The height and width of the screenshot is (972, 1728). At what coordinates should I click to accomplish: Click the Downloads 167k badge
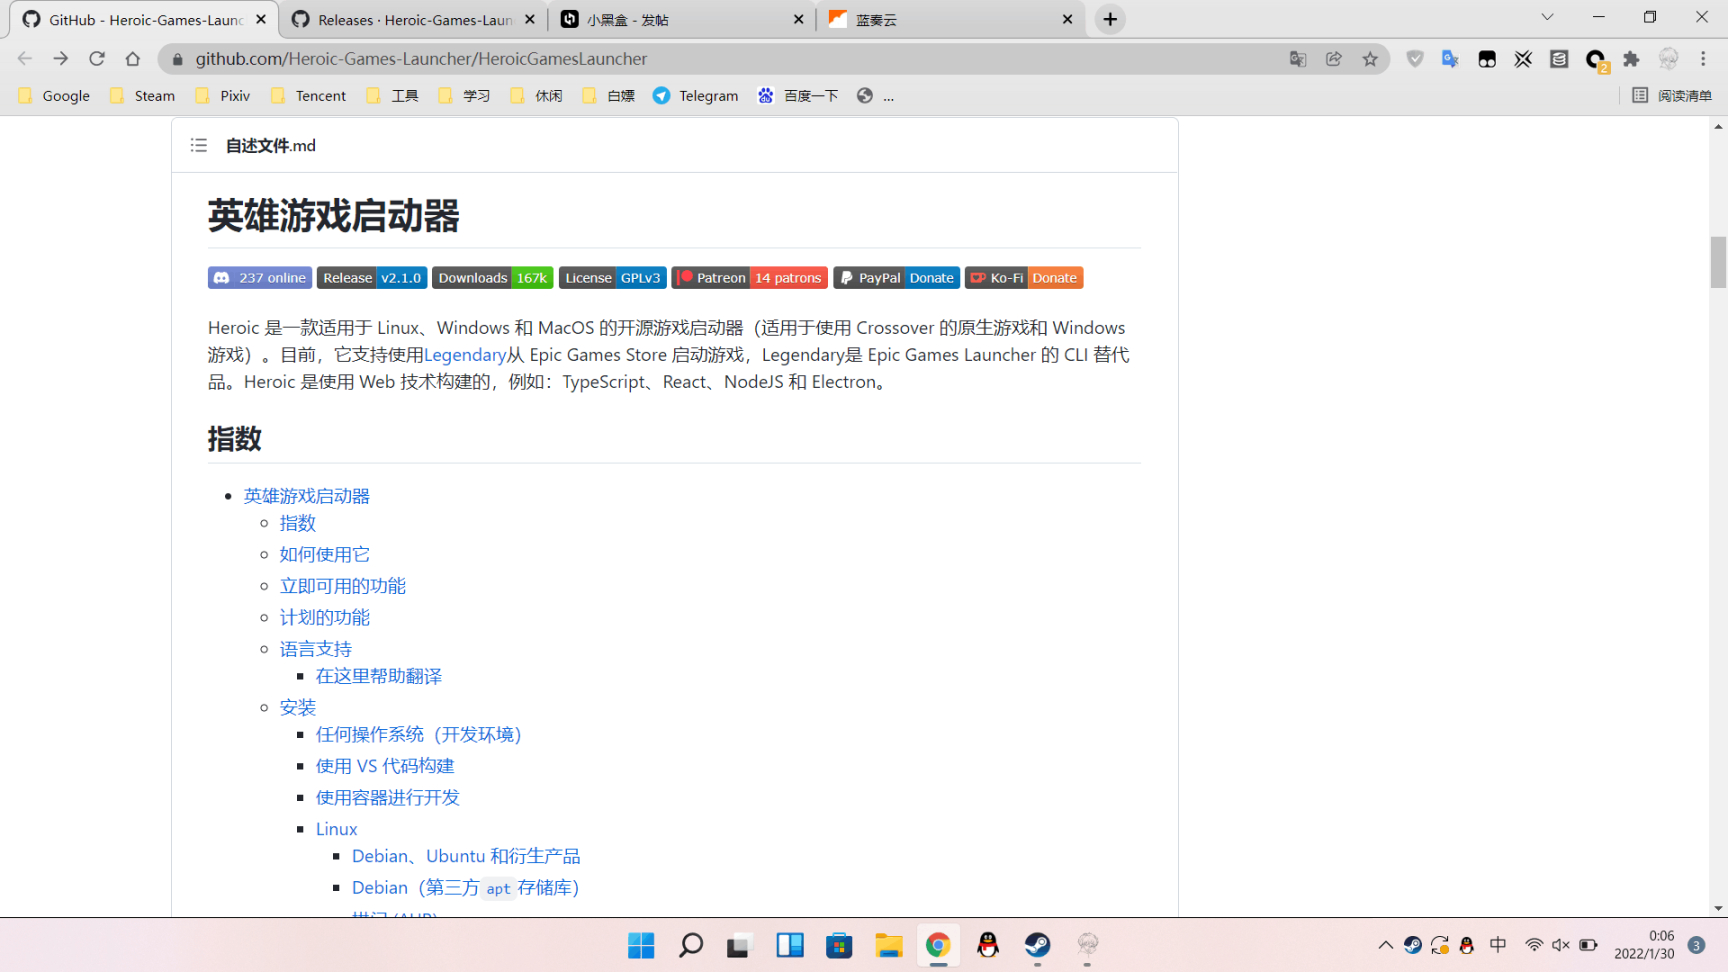(x=493, y=278)
